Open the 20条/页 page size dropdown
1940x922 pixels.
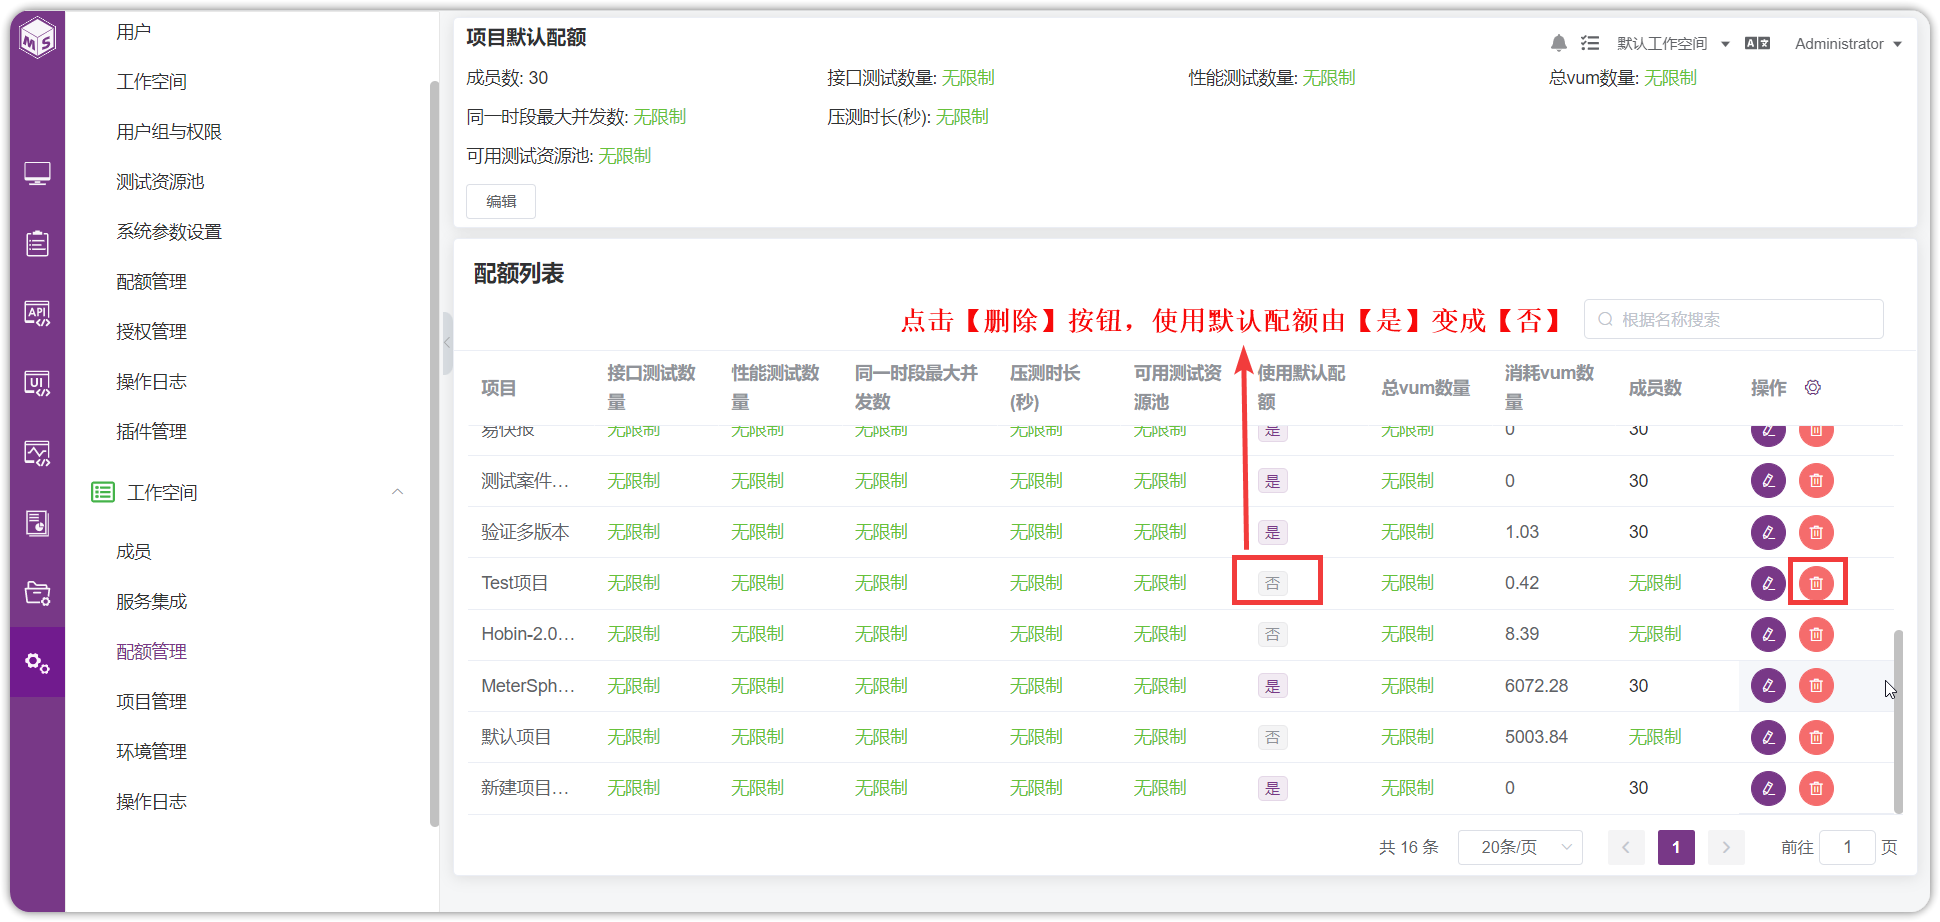(x=1520, y=847)
